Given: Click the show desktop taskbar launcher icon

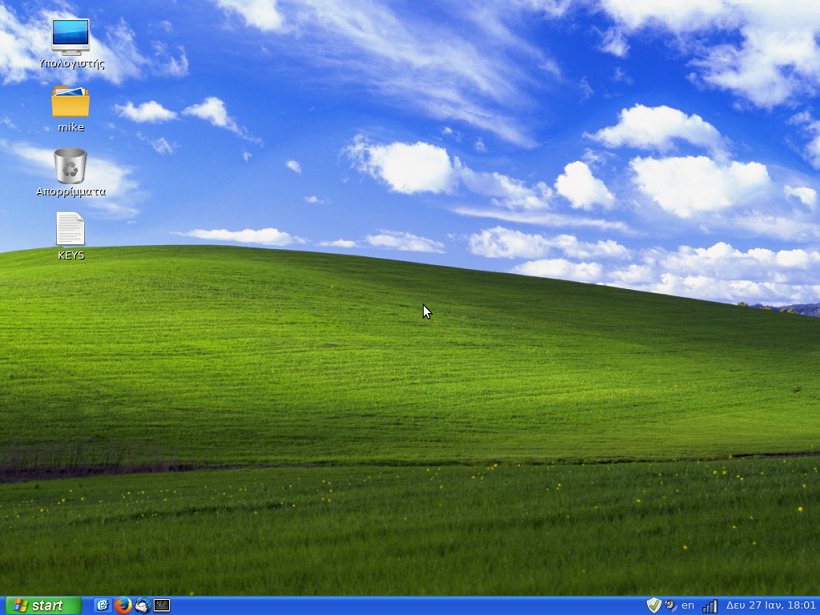Looking at the screenshot, I should pyautogui.click(x=102, y=606).
